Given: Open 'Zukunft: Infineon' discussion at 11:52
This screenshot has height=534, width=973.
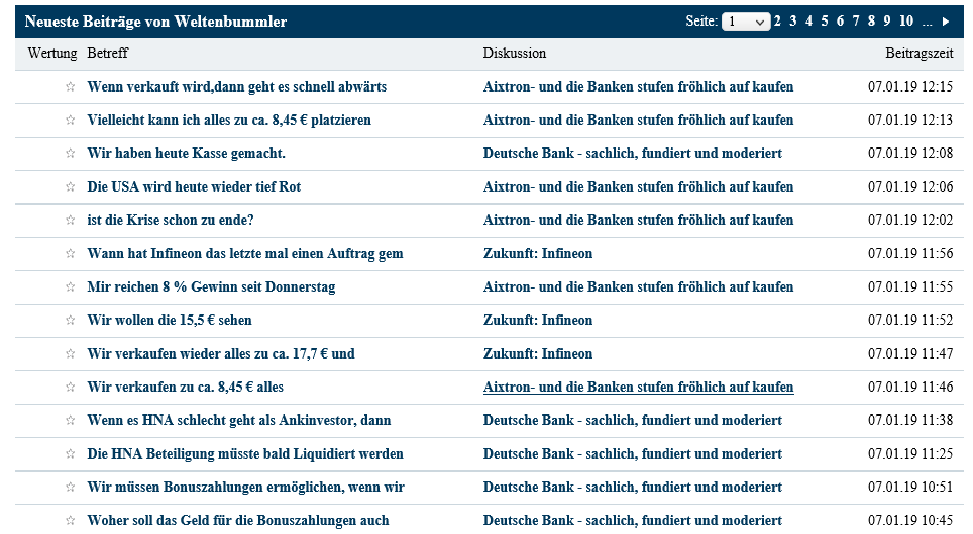Looking at the screenshot, I should coord(537,320).
